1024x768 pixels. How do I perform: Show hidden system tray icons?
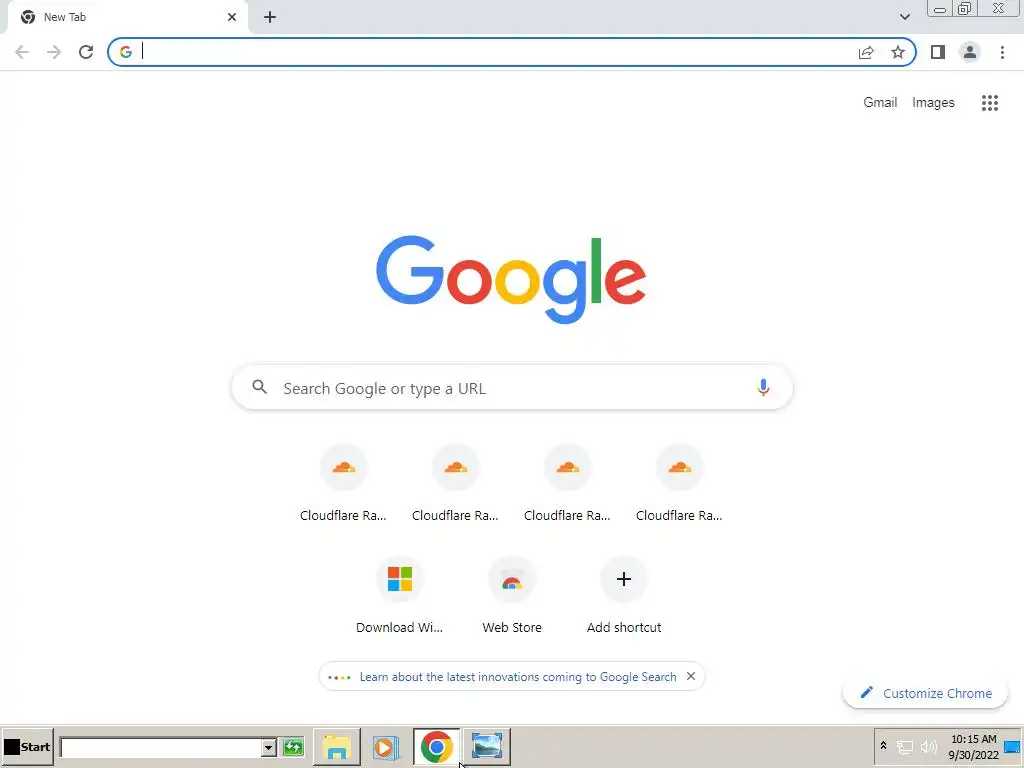(x=883, y=746)
